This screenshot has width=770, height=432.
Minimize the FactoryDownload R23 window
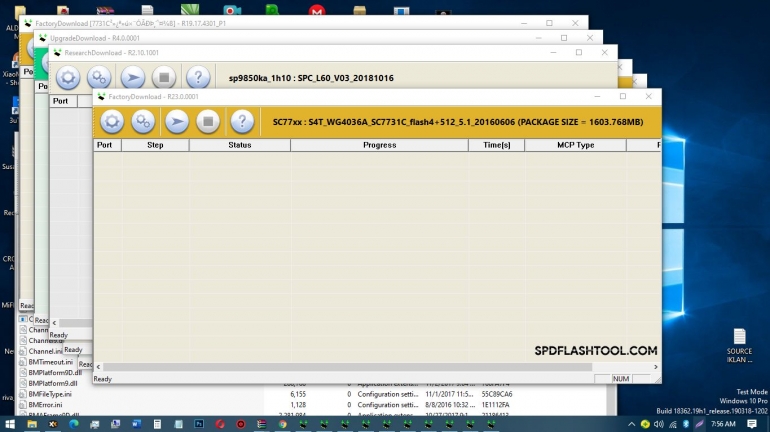597,96
